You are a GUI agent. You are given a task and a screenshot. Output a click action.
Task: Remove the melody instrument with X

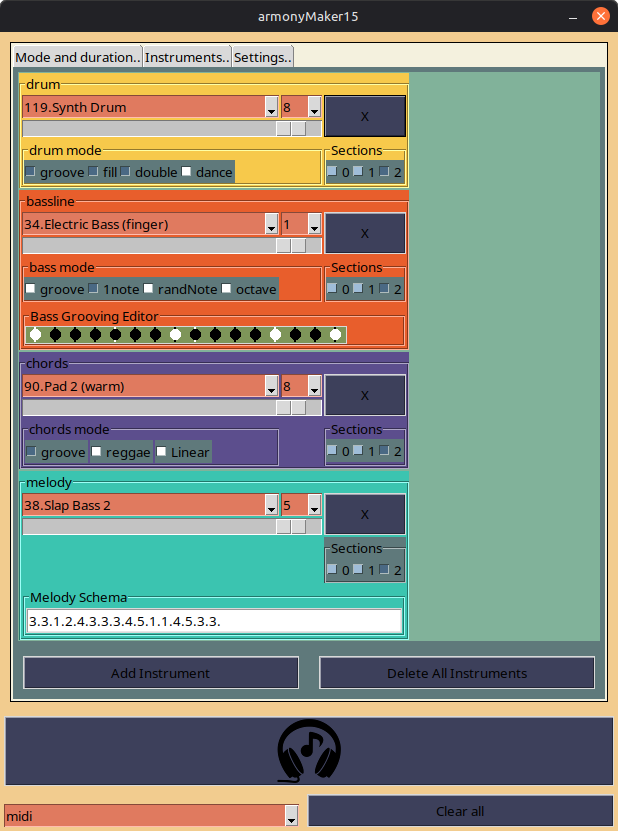click(x=365, y=515)
